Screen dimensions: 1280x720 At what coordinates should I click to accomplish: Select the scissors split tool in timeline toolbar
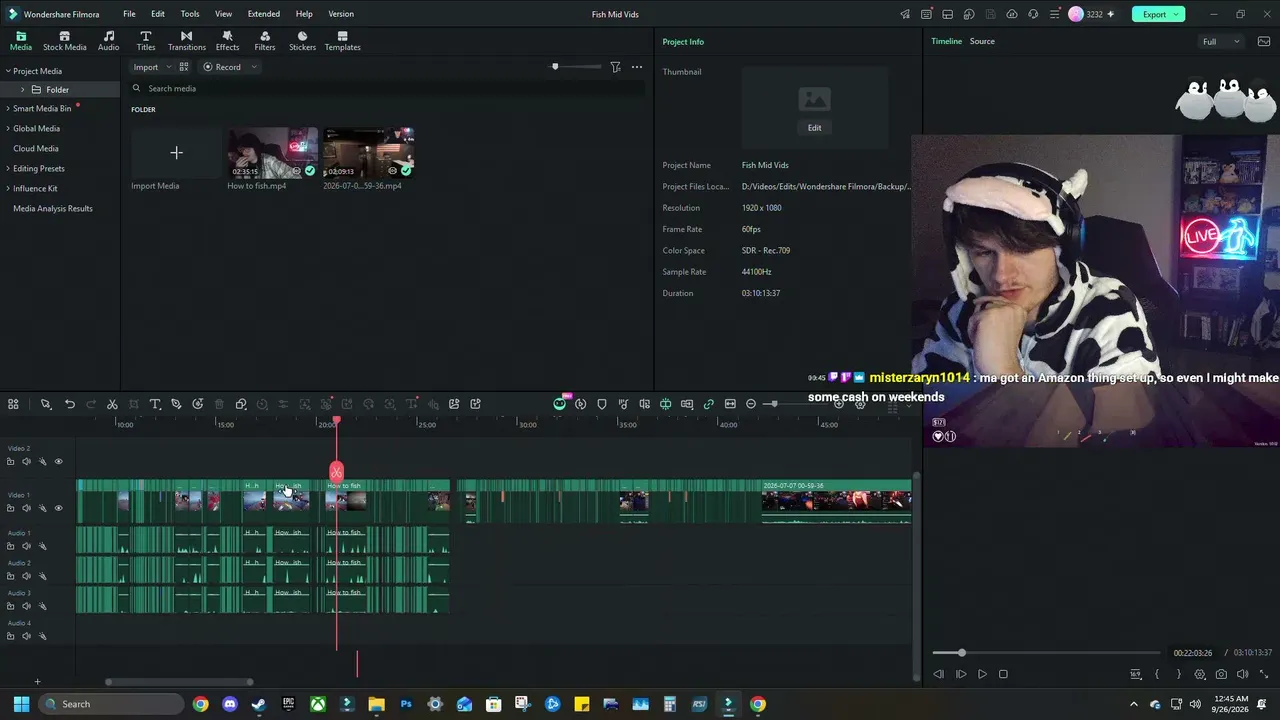[112, 404]
